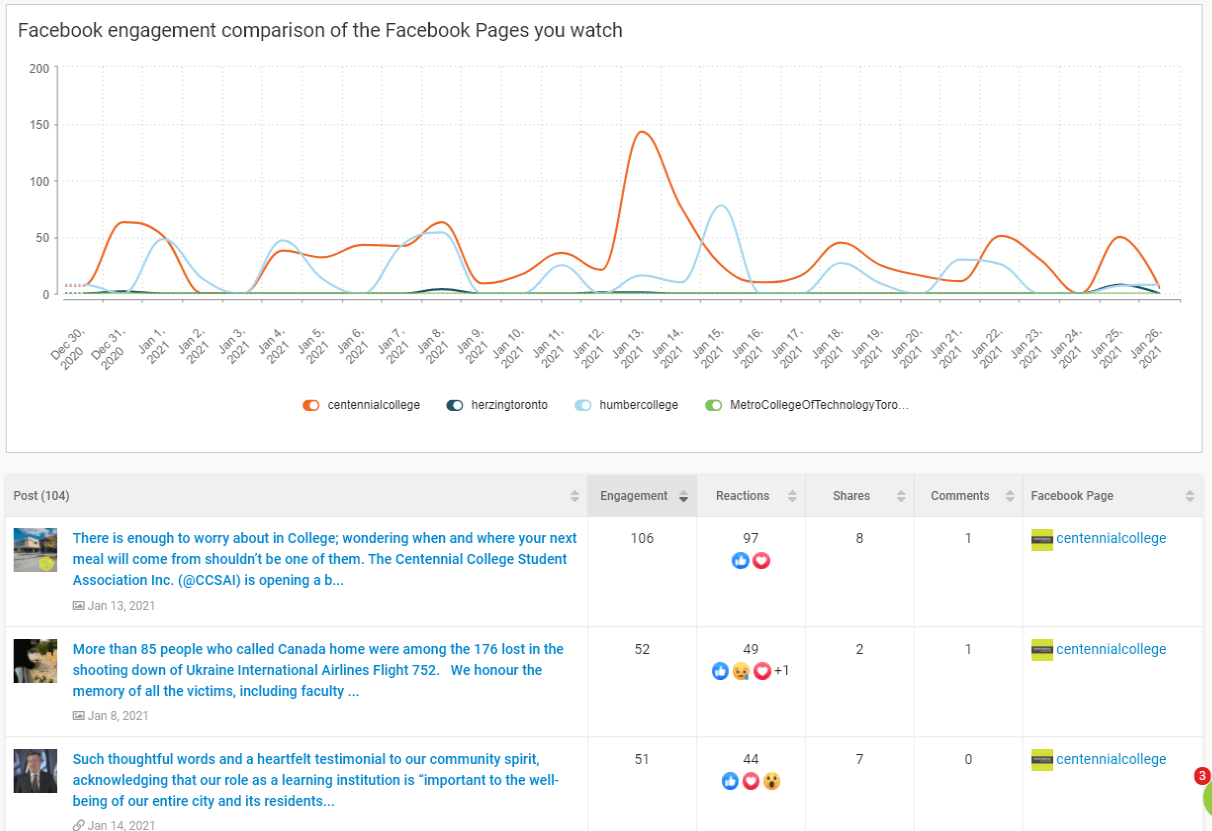Toggle the centennialcollege legend switch
Screen dimensions: 1212x831
coord(311,405)
